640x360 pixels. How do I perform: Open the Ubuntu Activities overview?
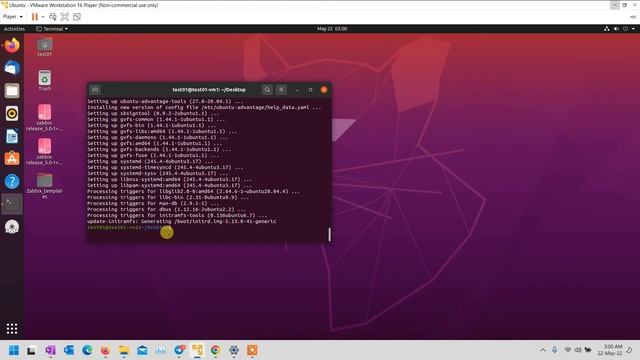tap(14, 29)
